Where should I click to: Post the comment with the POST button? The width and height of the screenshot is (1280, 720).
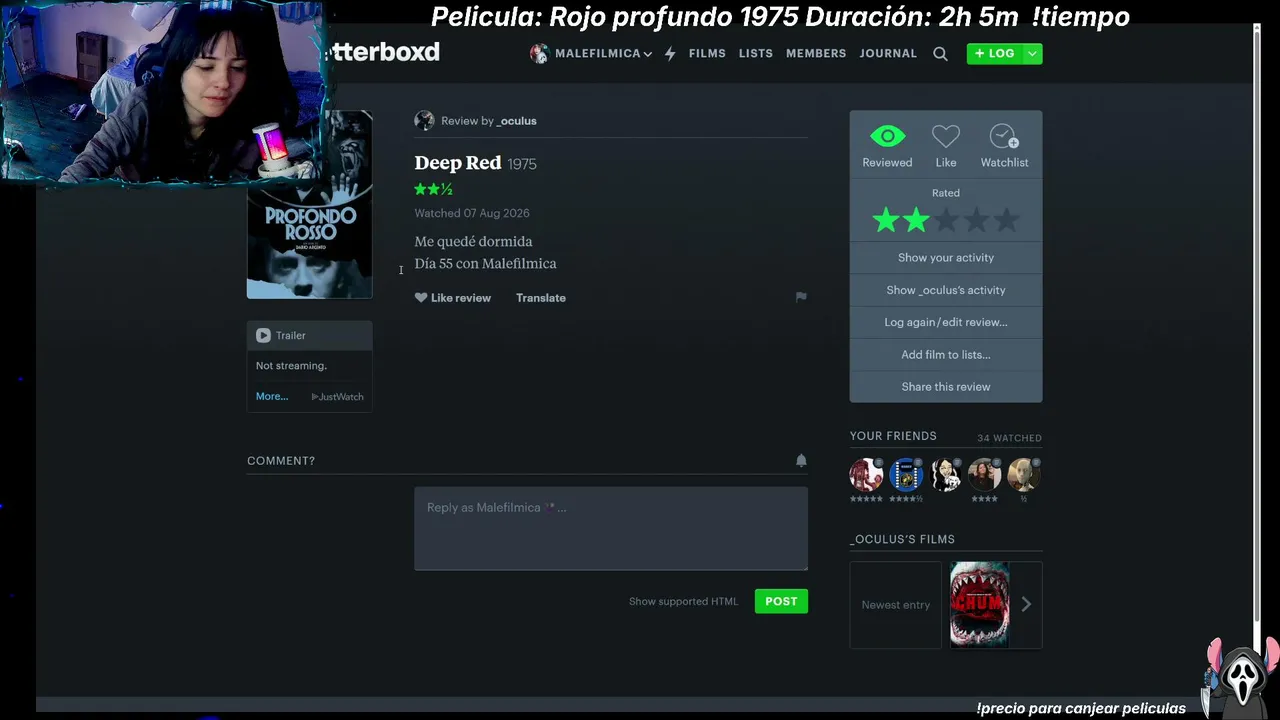(781, 601)
